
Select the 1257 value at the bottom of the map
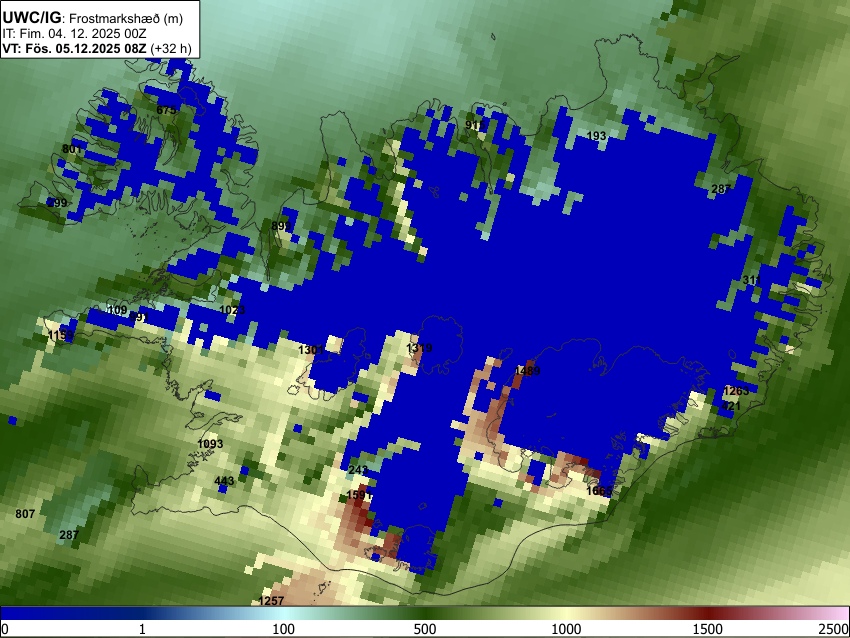(271, 601)
